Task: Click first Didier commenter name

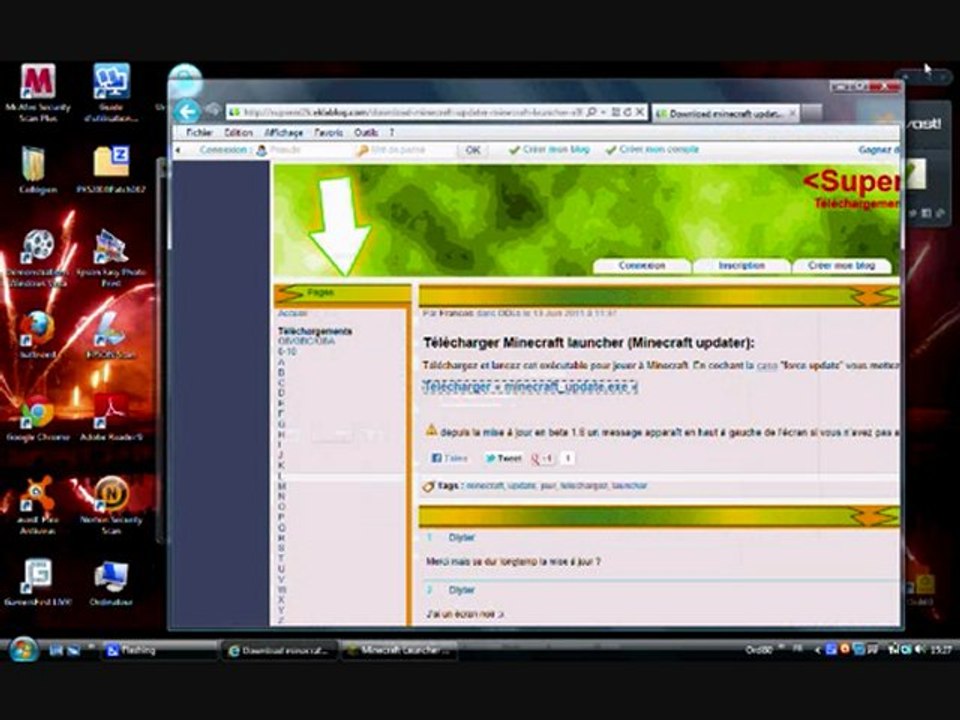Action: [462, 538]
